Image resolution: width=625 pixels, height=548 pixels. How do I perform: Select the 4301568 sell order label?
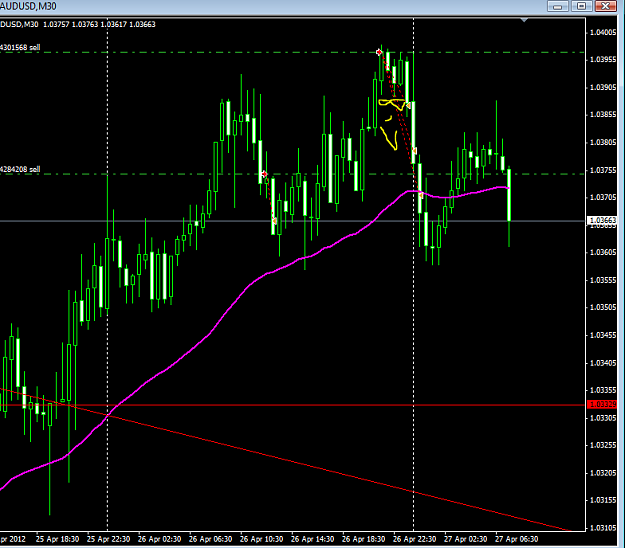pyautogui.click(x=20, y=47)
